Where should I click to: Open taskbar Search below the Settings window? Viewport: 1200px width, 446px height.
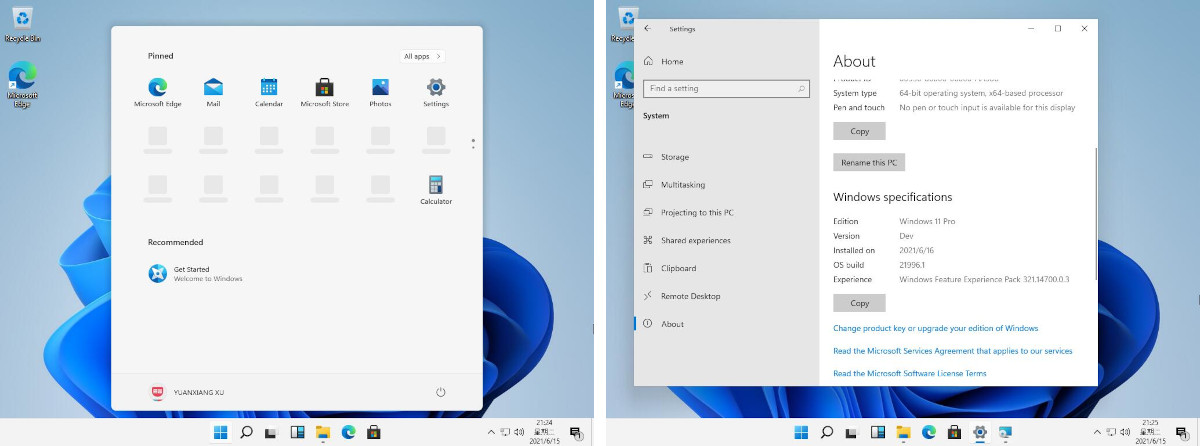827,432
